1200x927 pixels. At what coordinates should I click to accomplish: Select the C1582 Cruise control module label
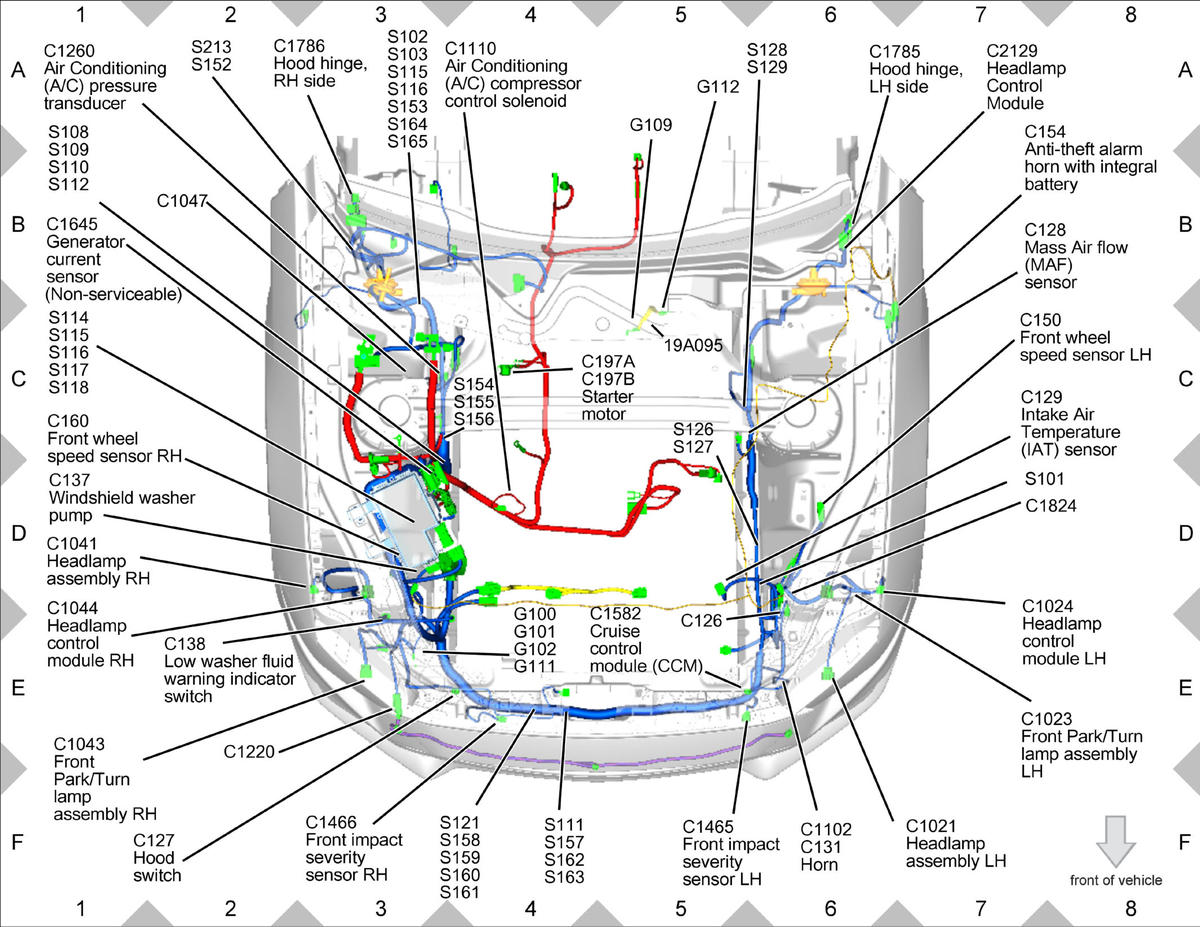(647, 639)
